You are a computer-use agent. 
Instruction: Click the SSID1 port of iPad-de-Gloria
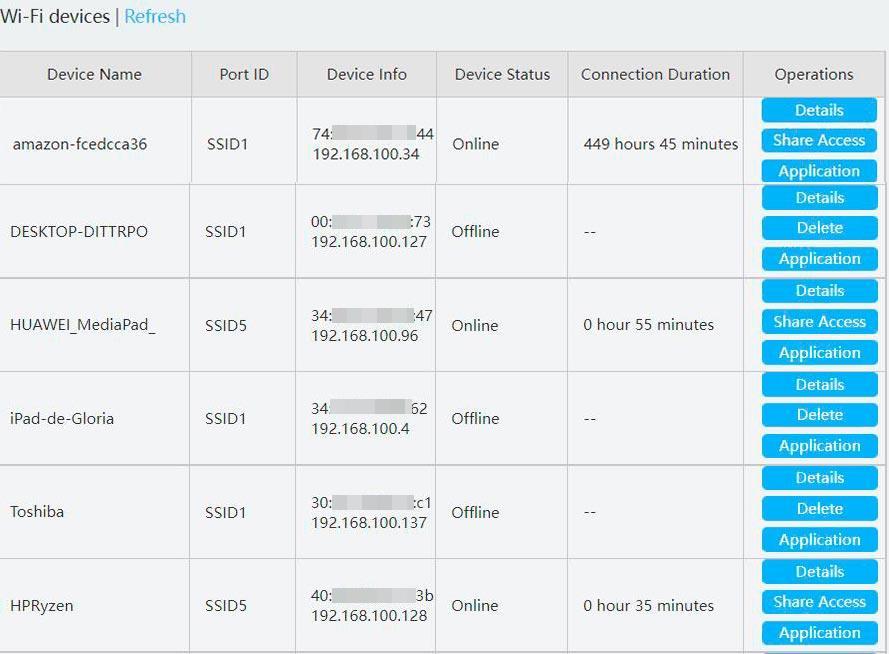[x=226, y=418]
